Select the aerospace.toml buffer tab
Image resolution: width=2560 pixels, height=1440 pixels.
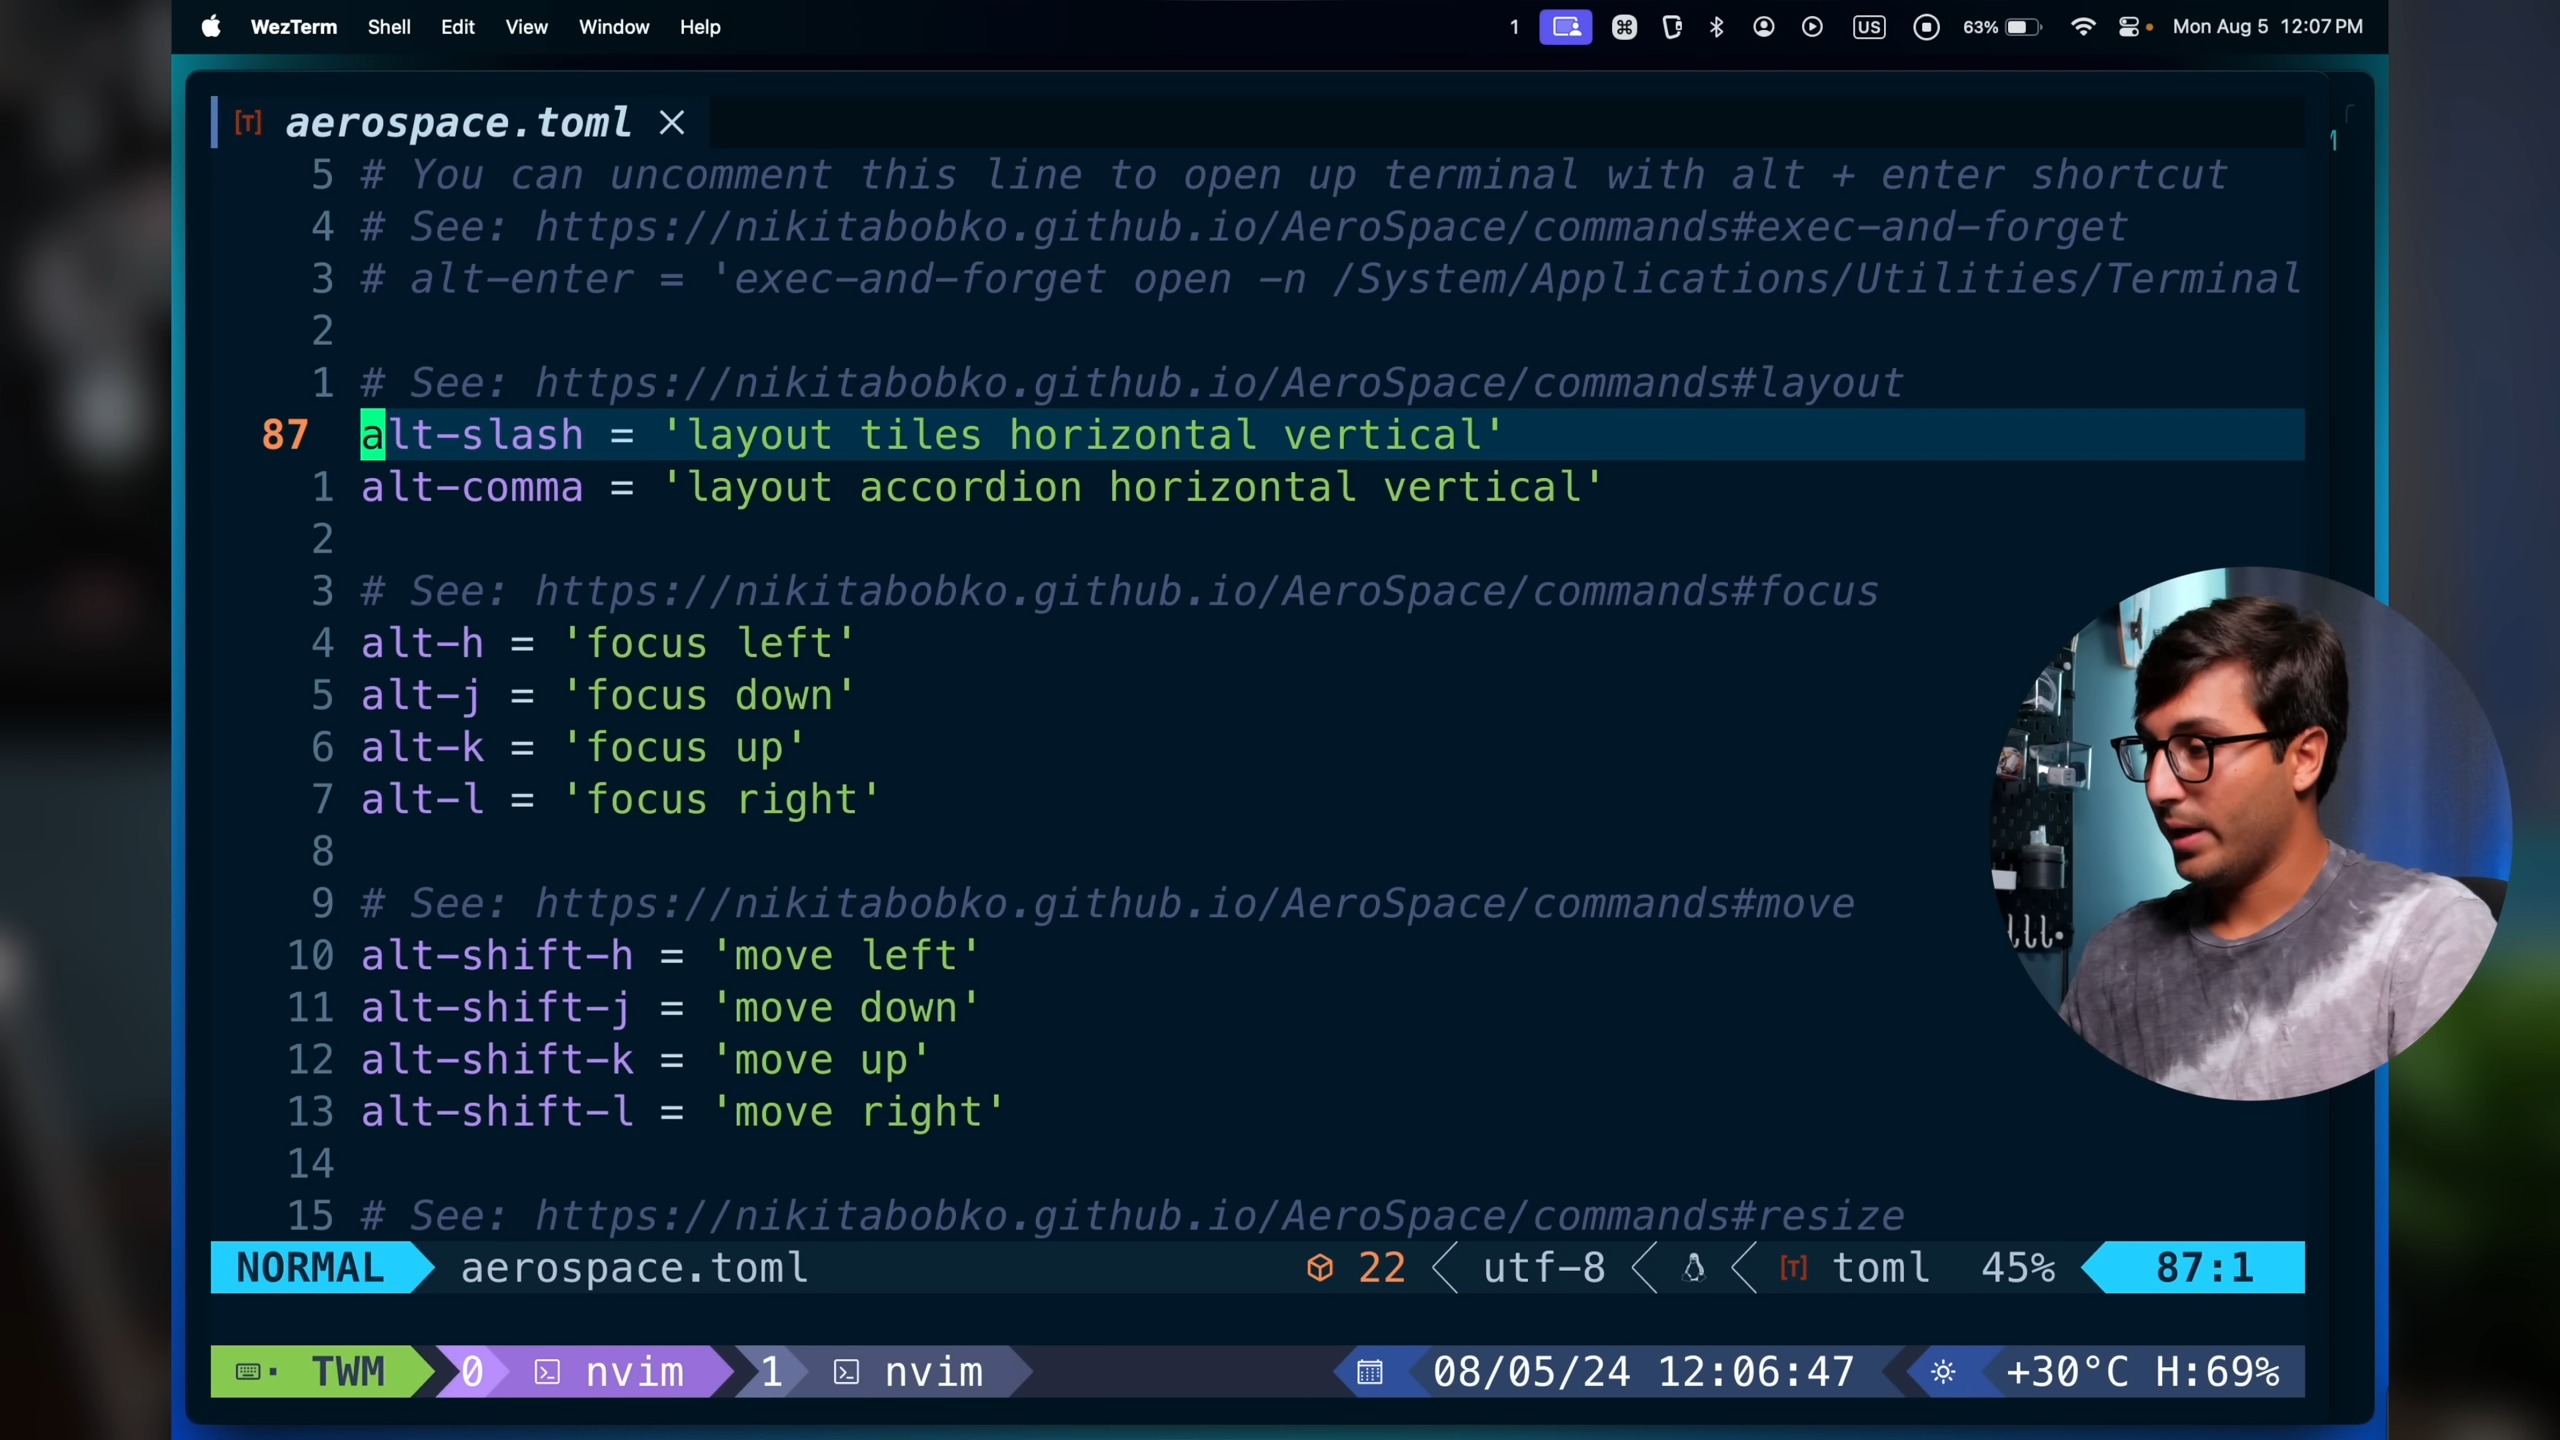457,123
